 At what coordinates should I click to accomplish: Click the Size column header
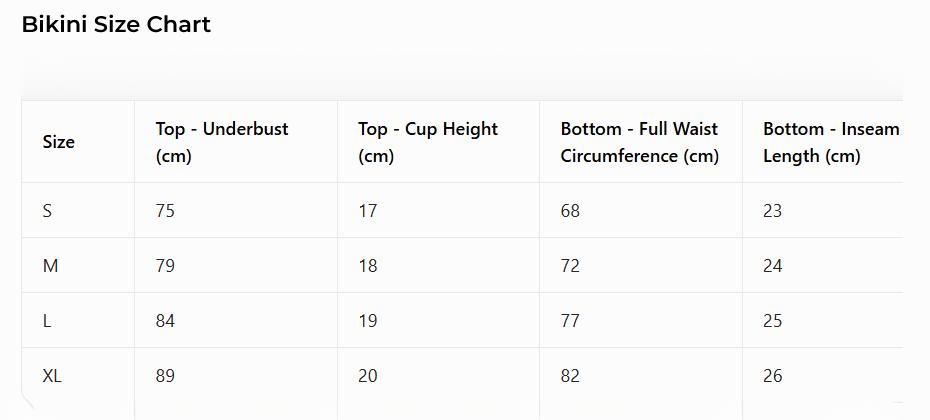tap(59, 142)
